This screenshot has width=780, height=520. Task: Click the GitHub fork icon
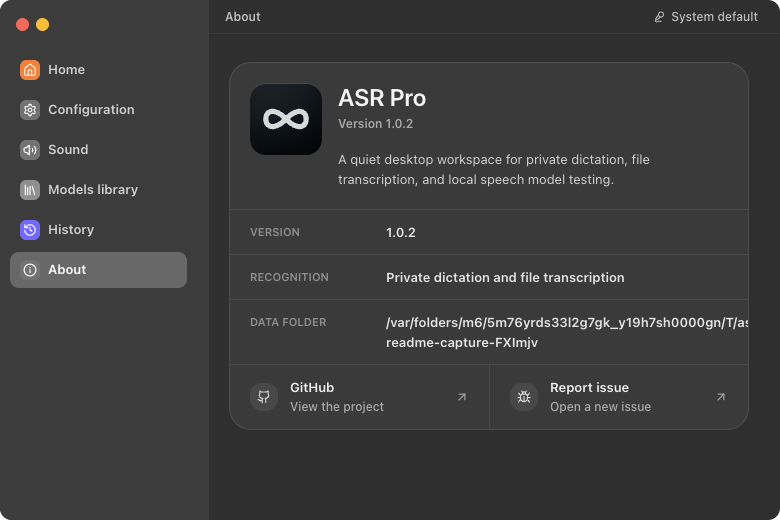coord(264,397)
